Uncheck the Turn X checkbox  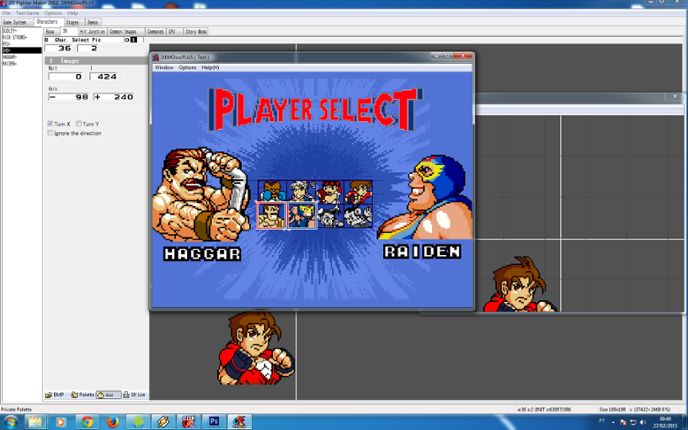(50, 124)
